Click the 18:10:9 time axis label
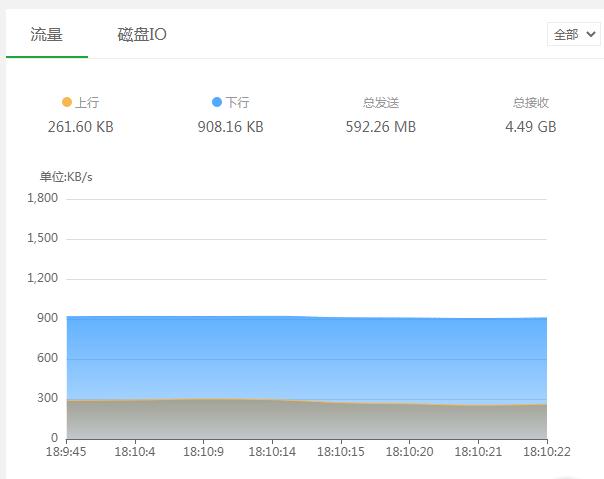 point(203,451)
